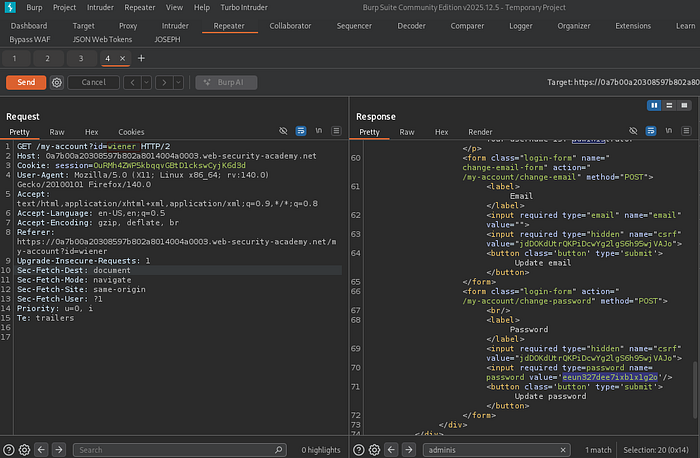This screenshot has height=458, width=700.
Task: Switch to the Logger tab
Action: point(521,26)
